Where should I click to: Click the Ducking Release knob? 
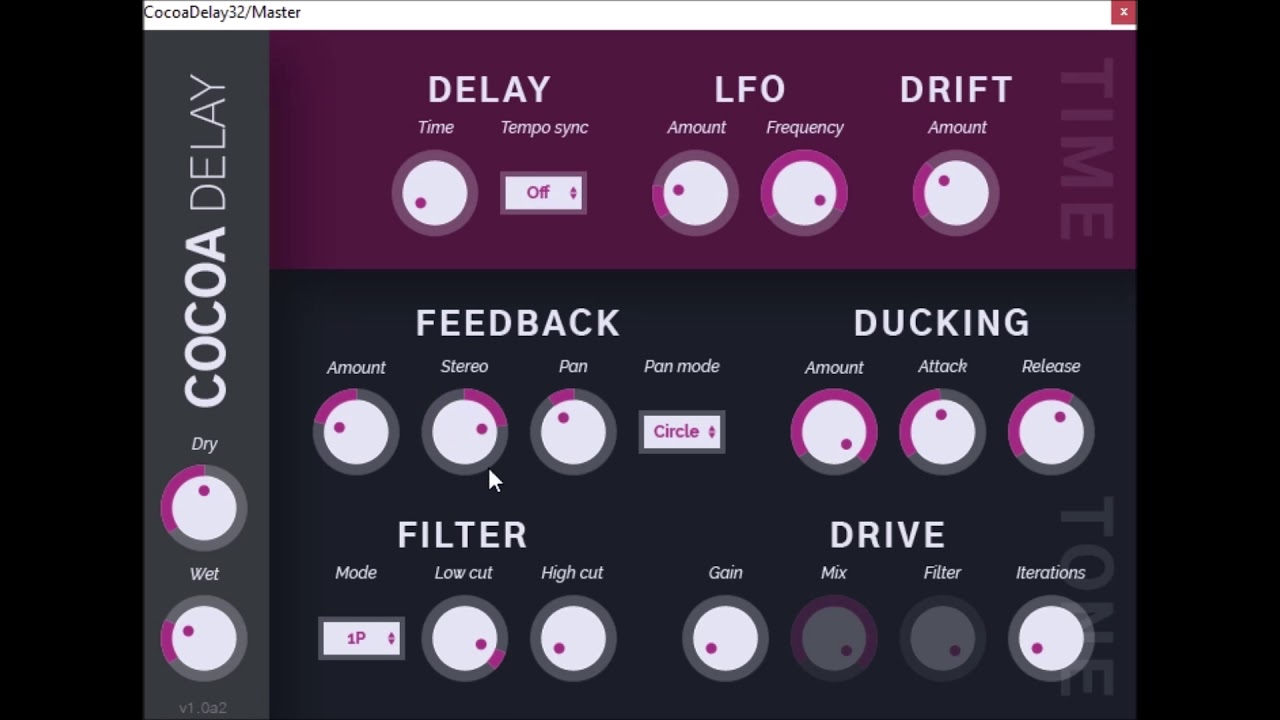[1051, 432]
